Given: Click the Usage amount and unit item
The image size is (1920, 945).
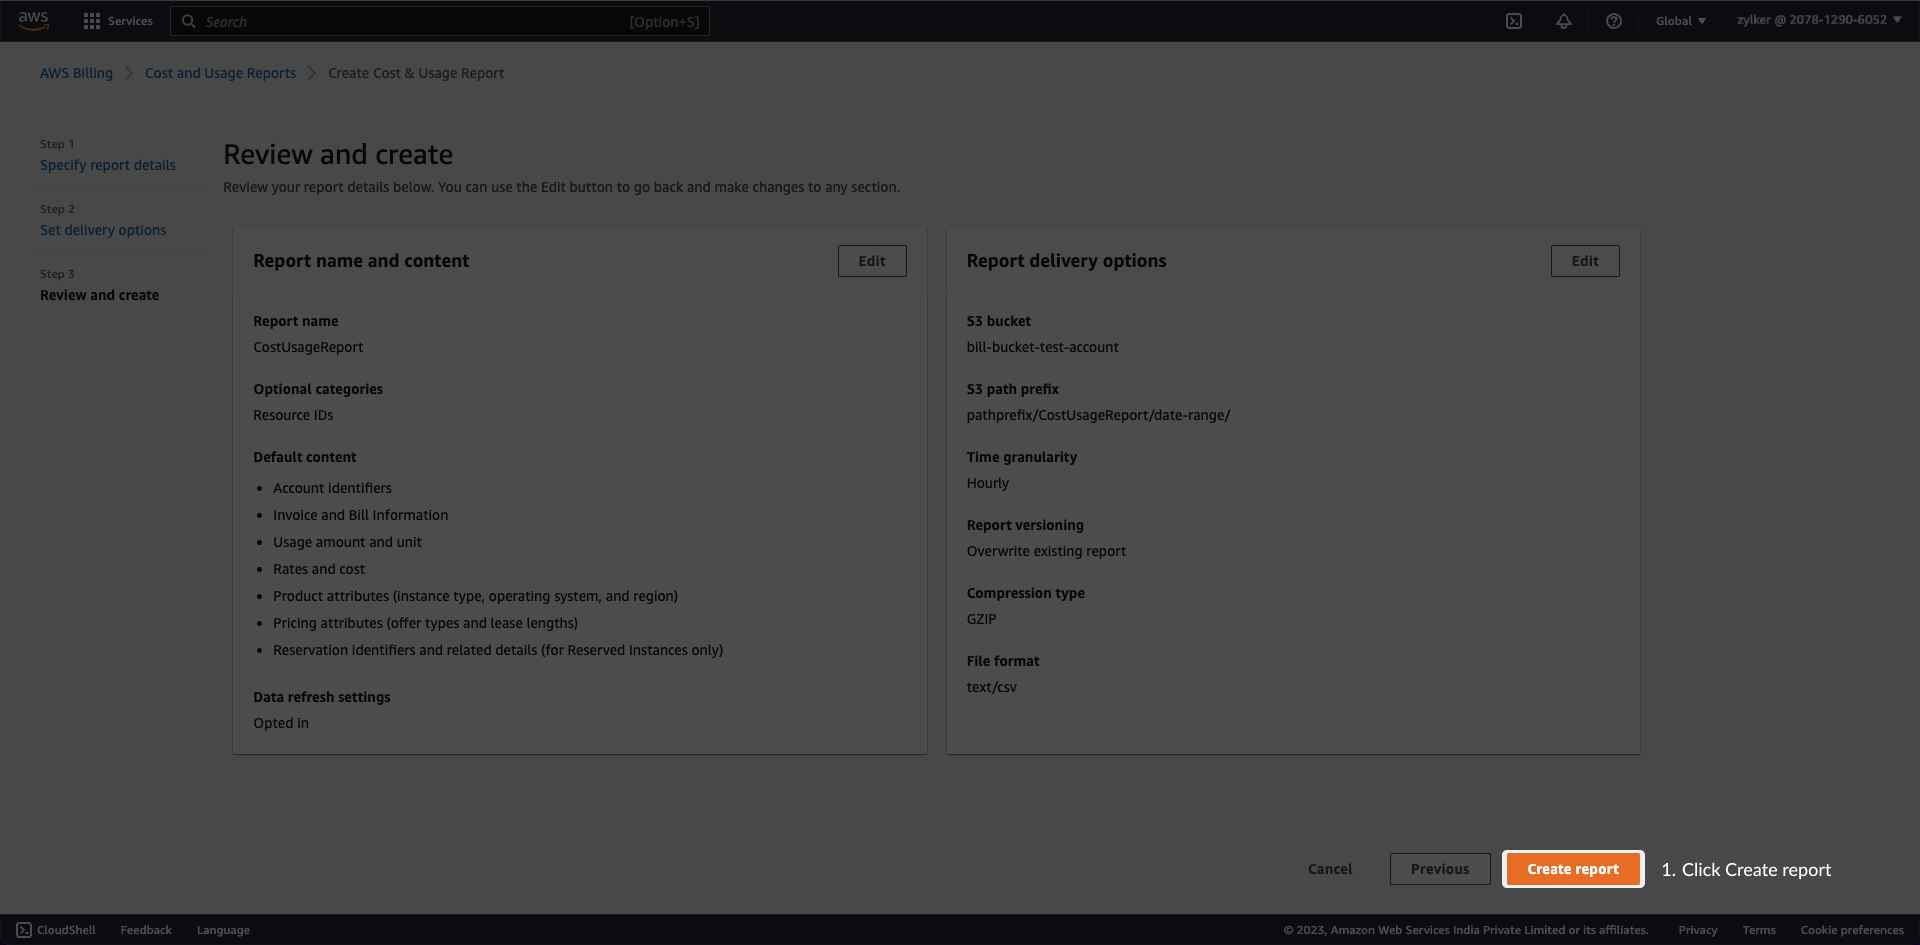Looking at the screenshot, I should pyautogui.click(x=347, y=542).
